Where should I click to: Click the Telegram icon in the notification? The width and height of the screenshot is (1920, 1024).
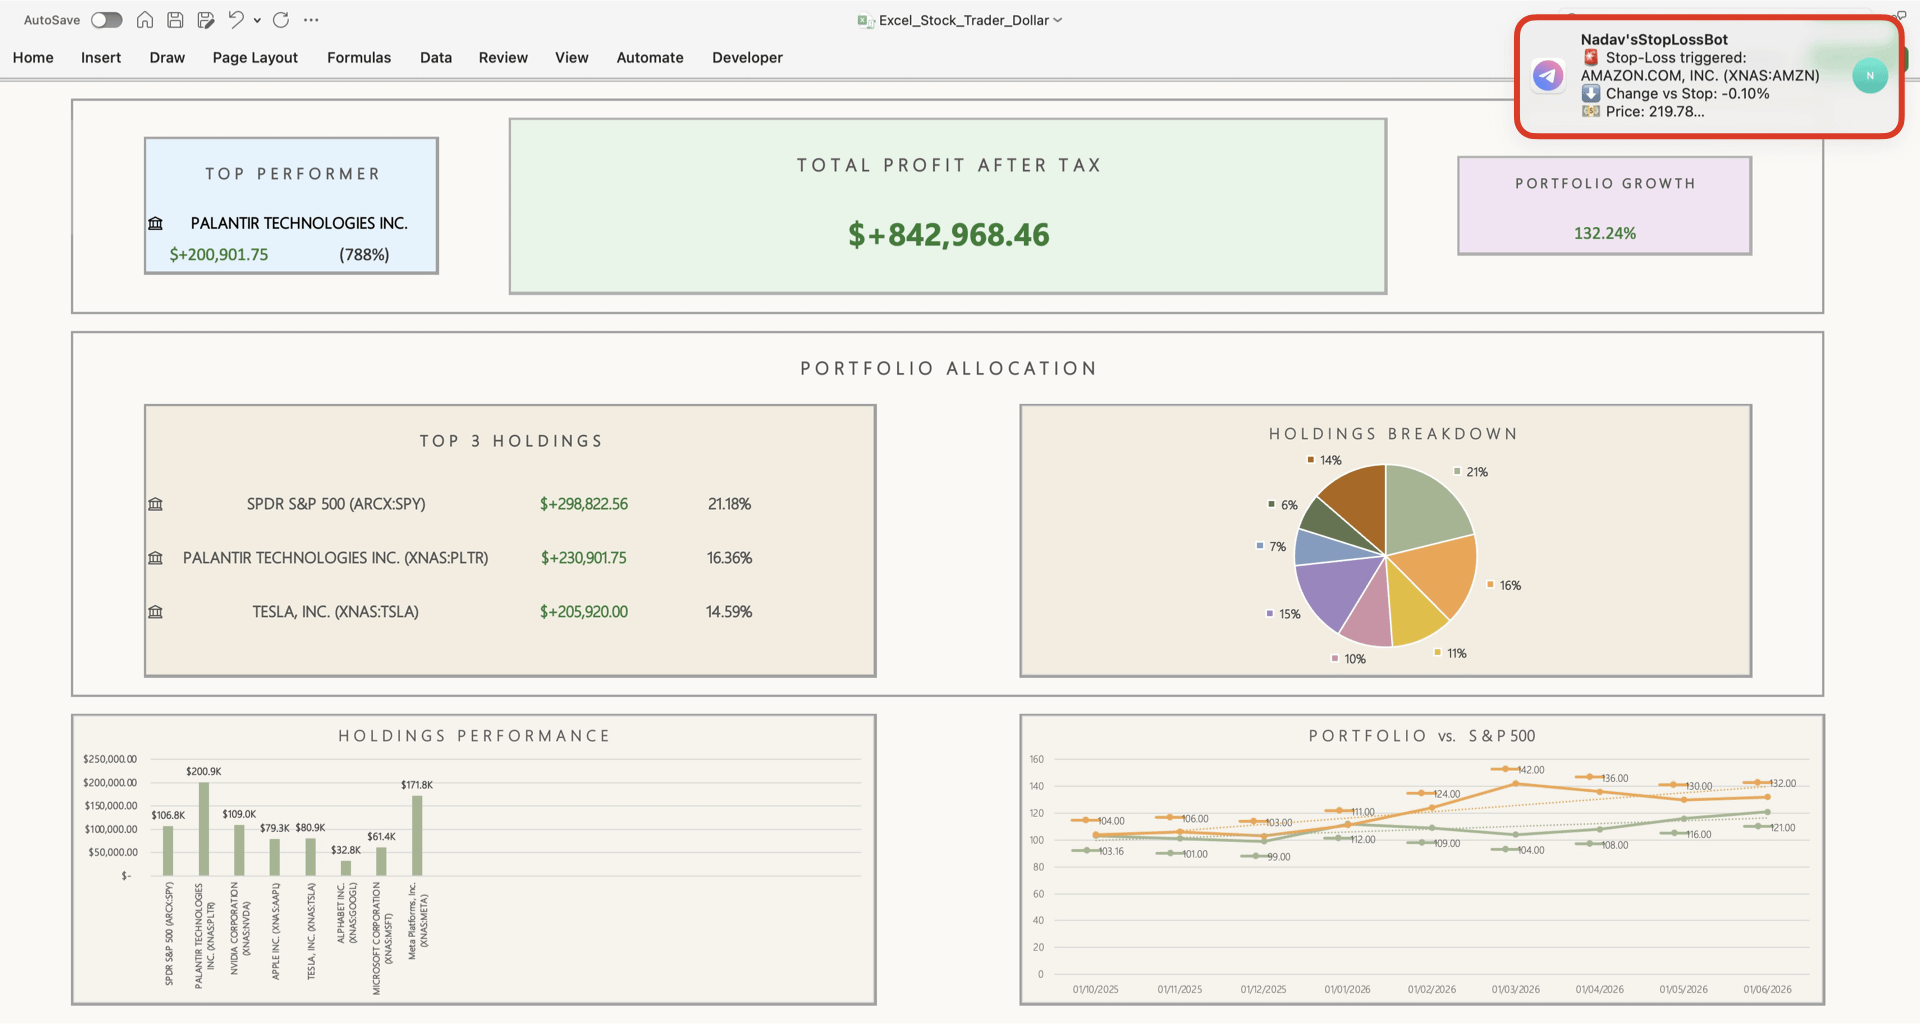click(1548, 76)
